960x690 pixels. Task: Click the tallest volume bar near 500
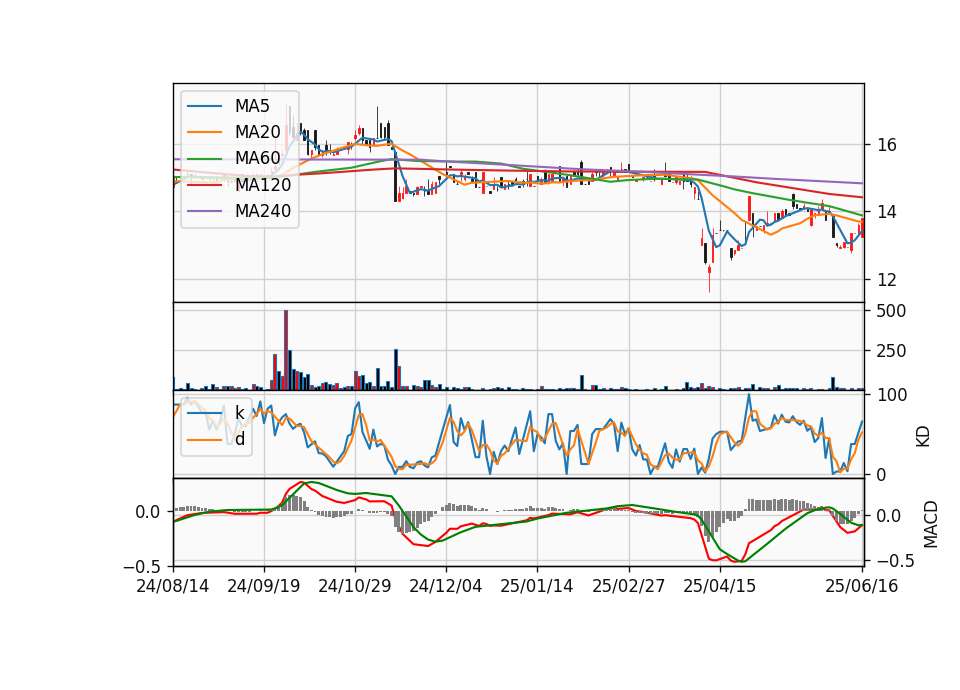[286, 350]
